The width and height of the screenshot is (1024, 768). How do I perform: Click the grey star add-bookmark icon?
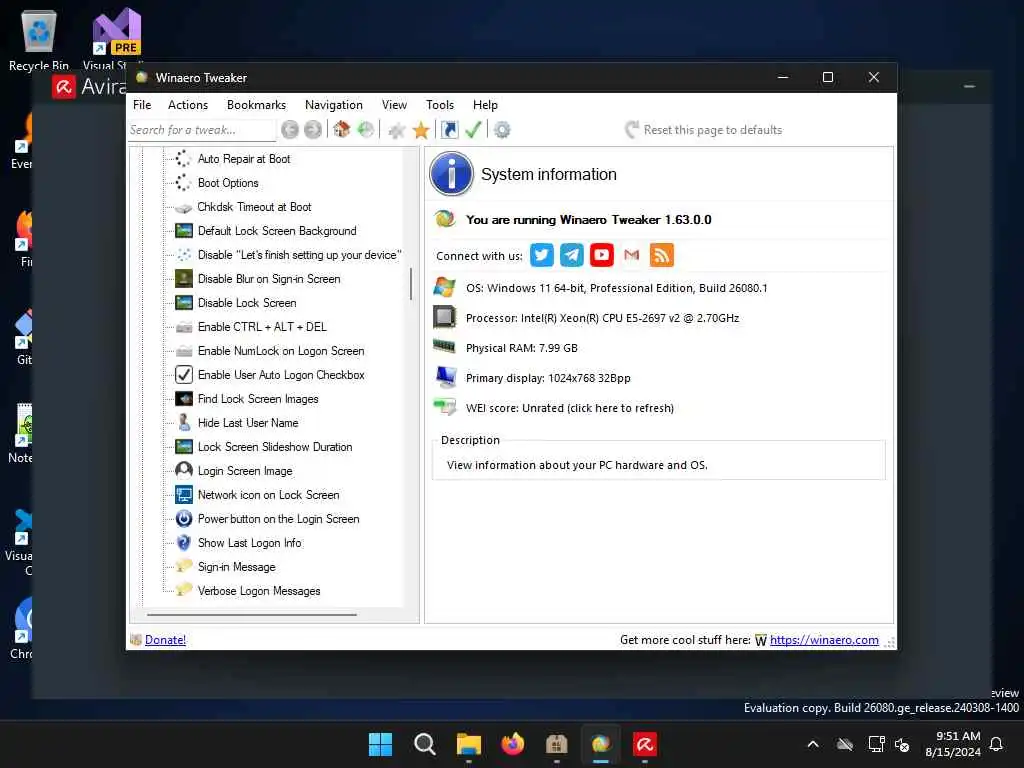tap(396, 130)
